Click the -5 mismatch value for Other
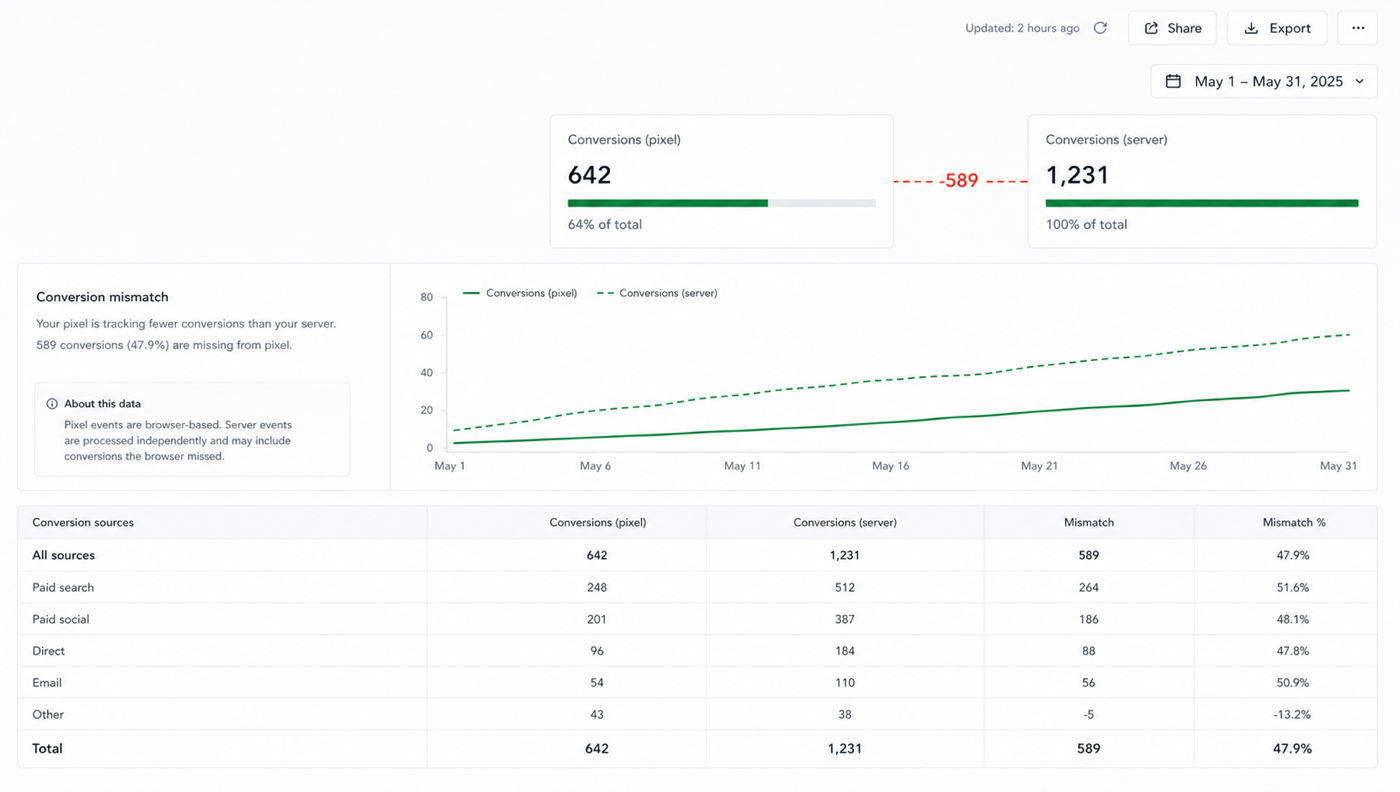Image resolution: width=1400 pixels, height=792 pixels. [x=1089, y=715]
